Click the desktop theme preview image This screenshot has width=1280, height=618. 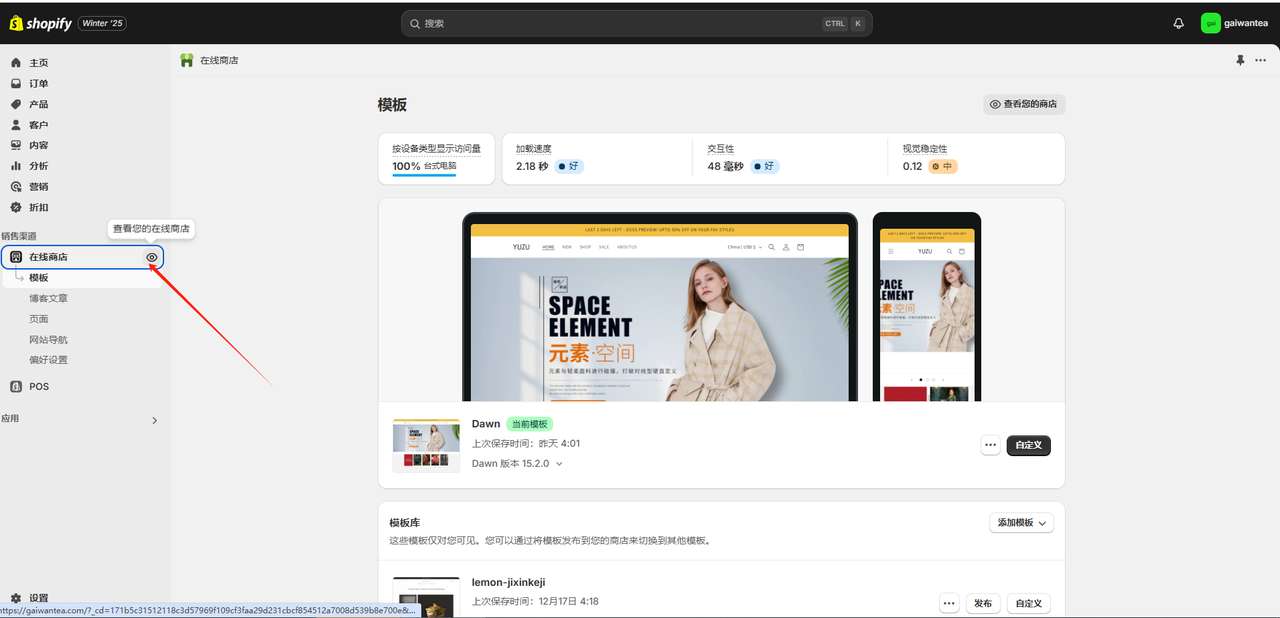click(660, 307)
